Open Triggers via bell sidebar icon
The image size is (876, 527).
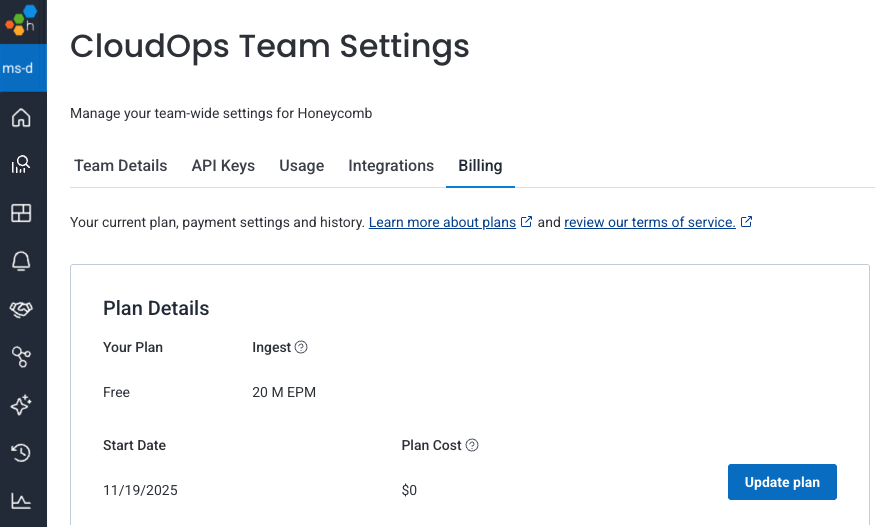coord(21,261)
